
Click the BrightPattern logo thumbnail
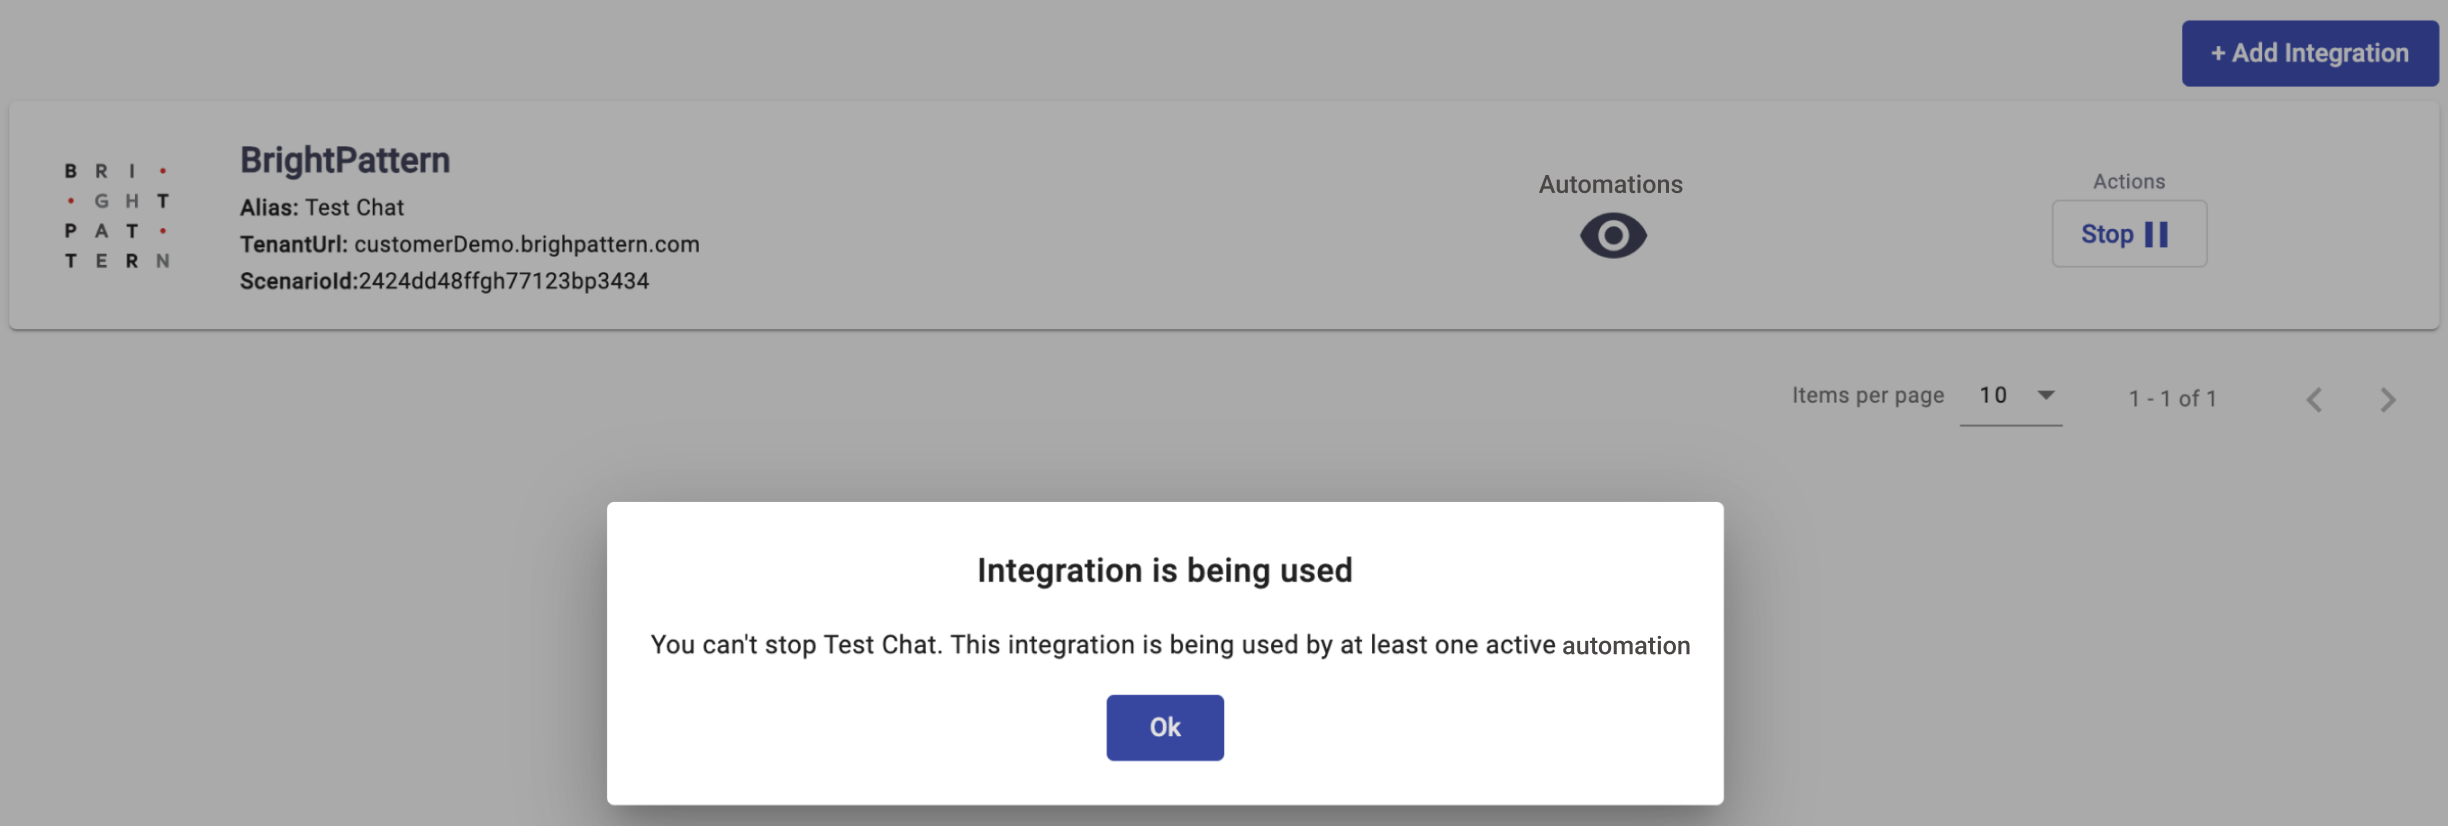pyautogui.click(x=117, y=216)
